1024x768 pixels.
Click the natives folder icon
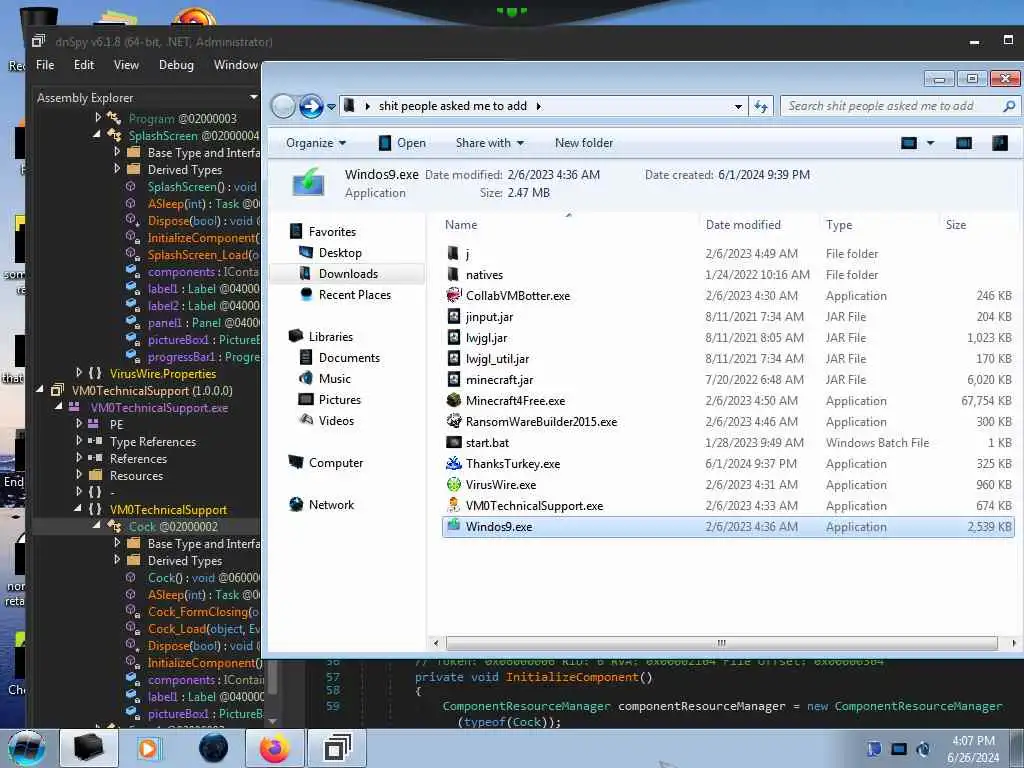coord(453,274)
